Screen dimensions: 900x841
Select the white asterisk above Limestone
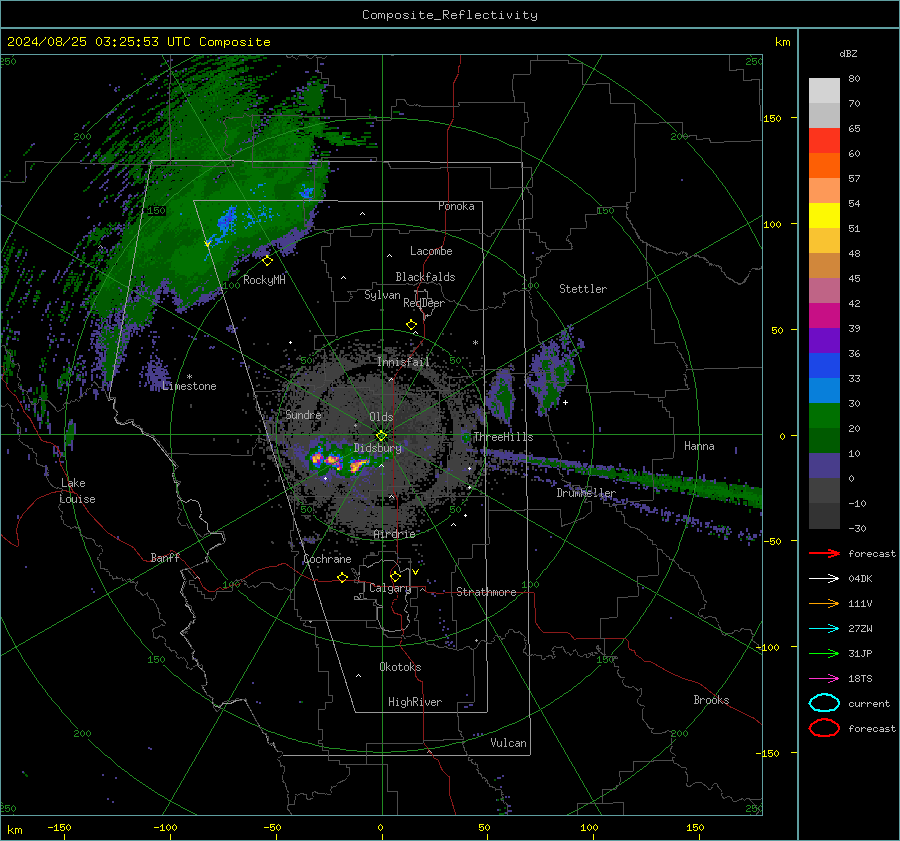pos(189,377)
